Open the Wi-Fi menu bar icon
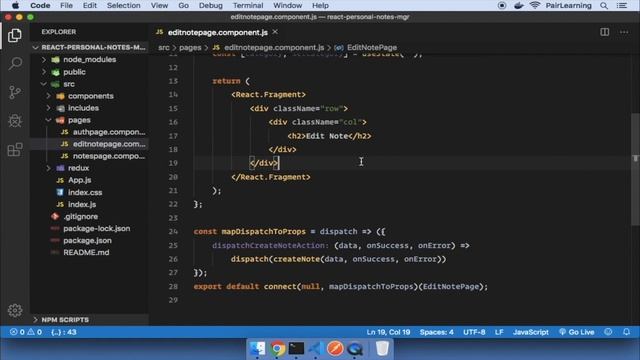This screenshot has height=360, width=640. coord(535,5)
